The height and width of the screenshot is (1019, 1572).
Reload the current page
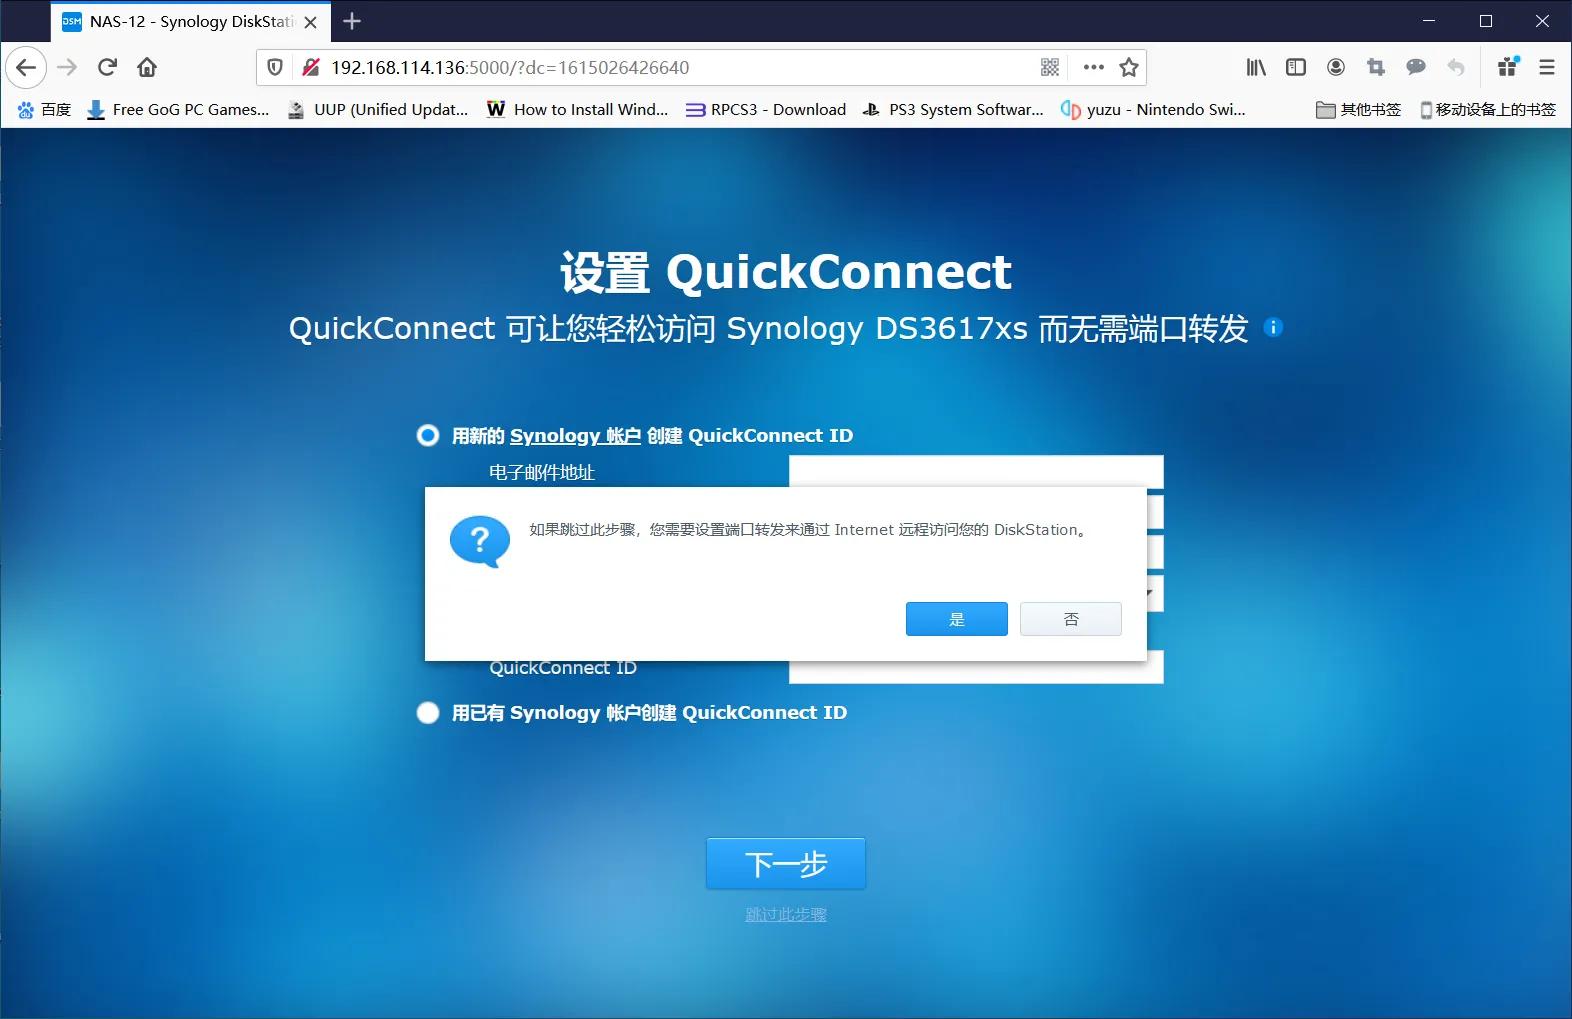107,67
